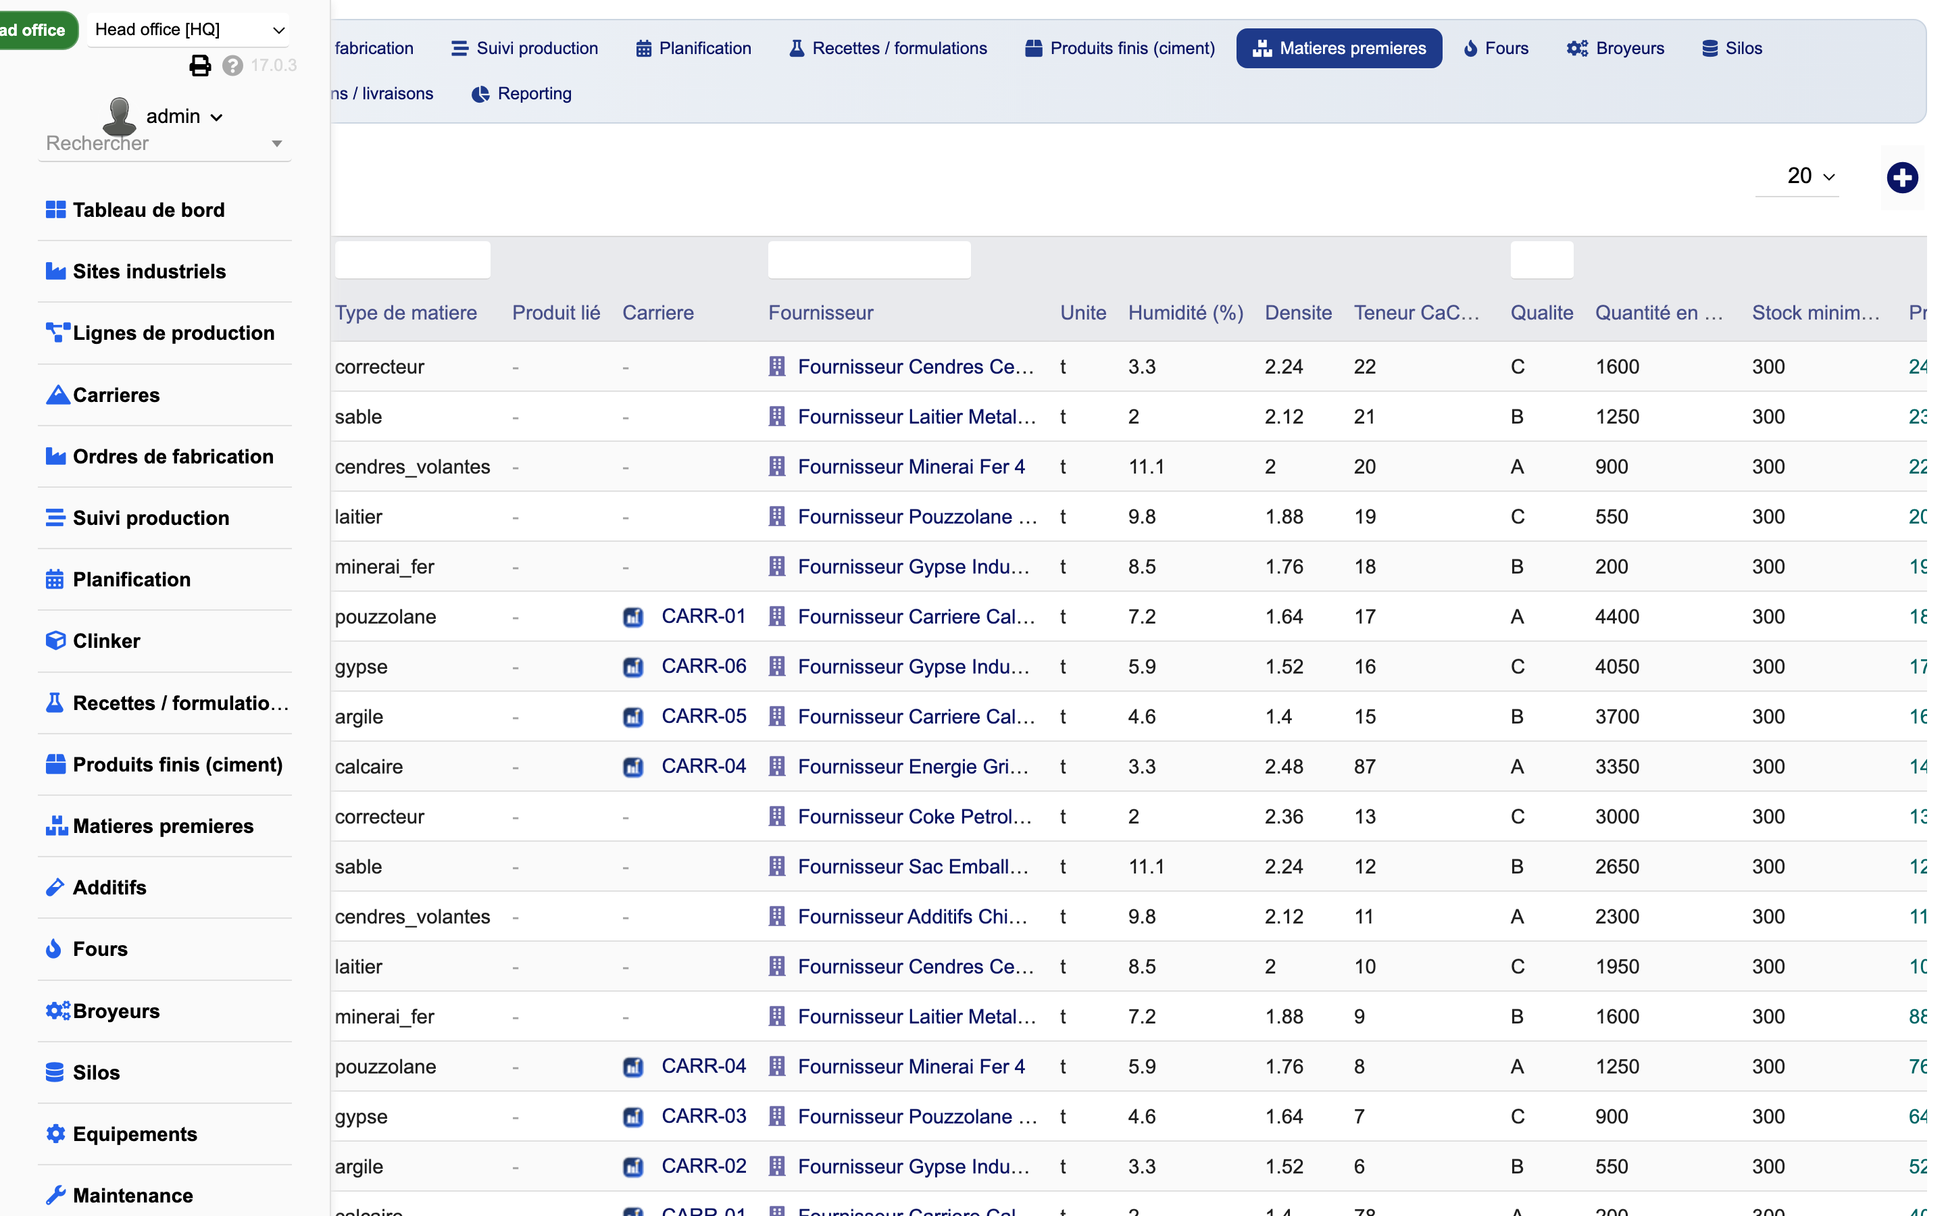Click building icon beside Fournisseur Coke Petrol
Viewport: 1946px width, 1216px height.
pyautogui.click(x=777, y=816)
